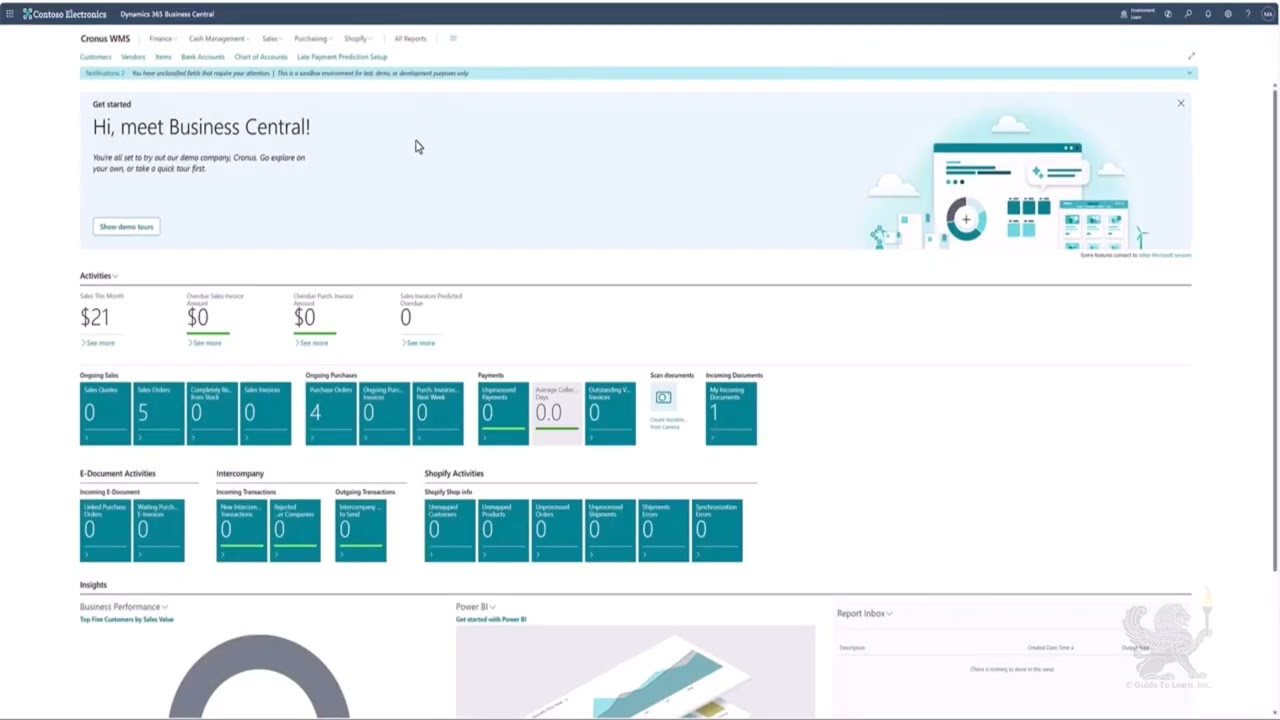Expand the Purchasing menu
The image size is (1280, 720).
coord(312,38)
